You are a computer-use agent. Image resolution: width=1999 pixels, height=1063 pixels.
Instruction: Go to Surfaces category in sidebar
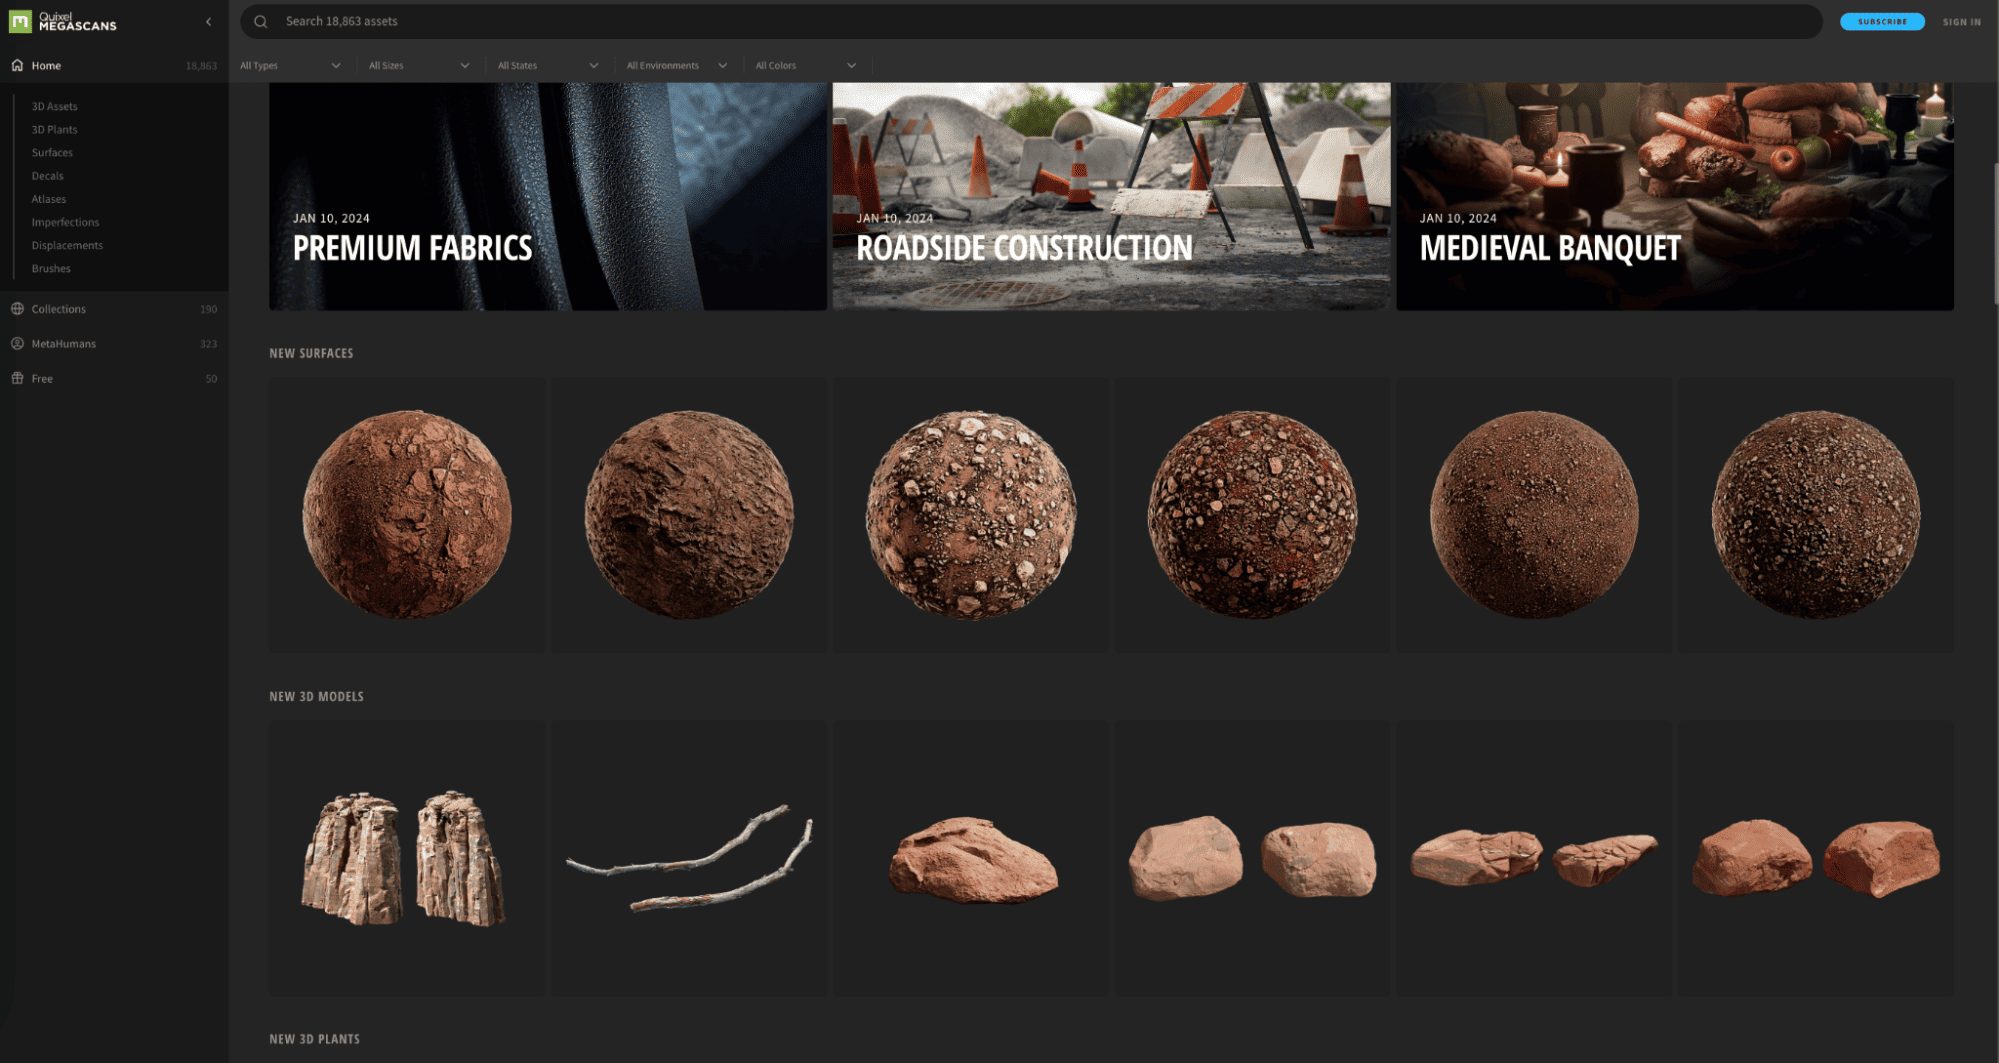click(52, 152)
